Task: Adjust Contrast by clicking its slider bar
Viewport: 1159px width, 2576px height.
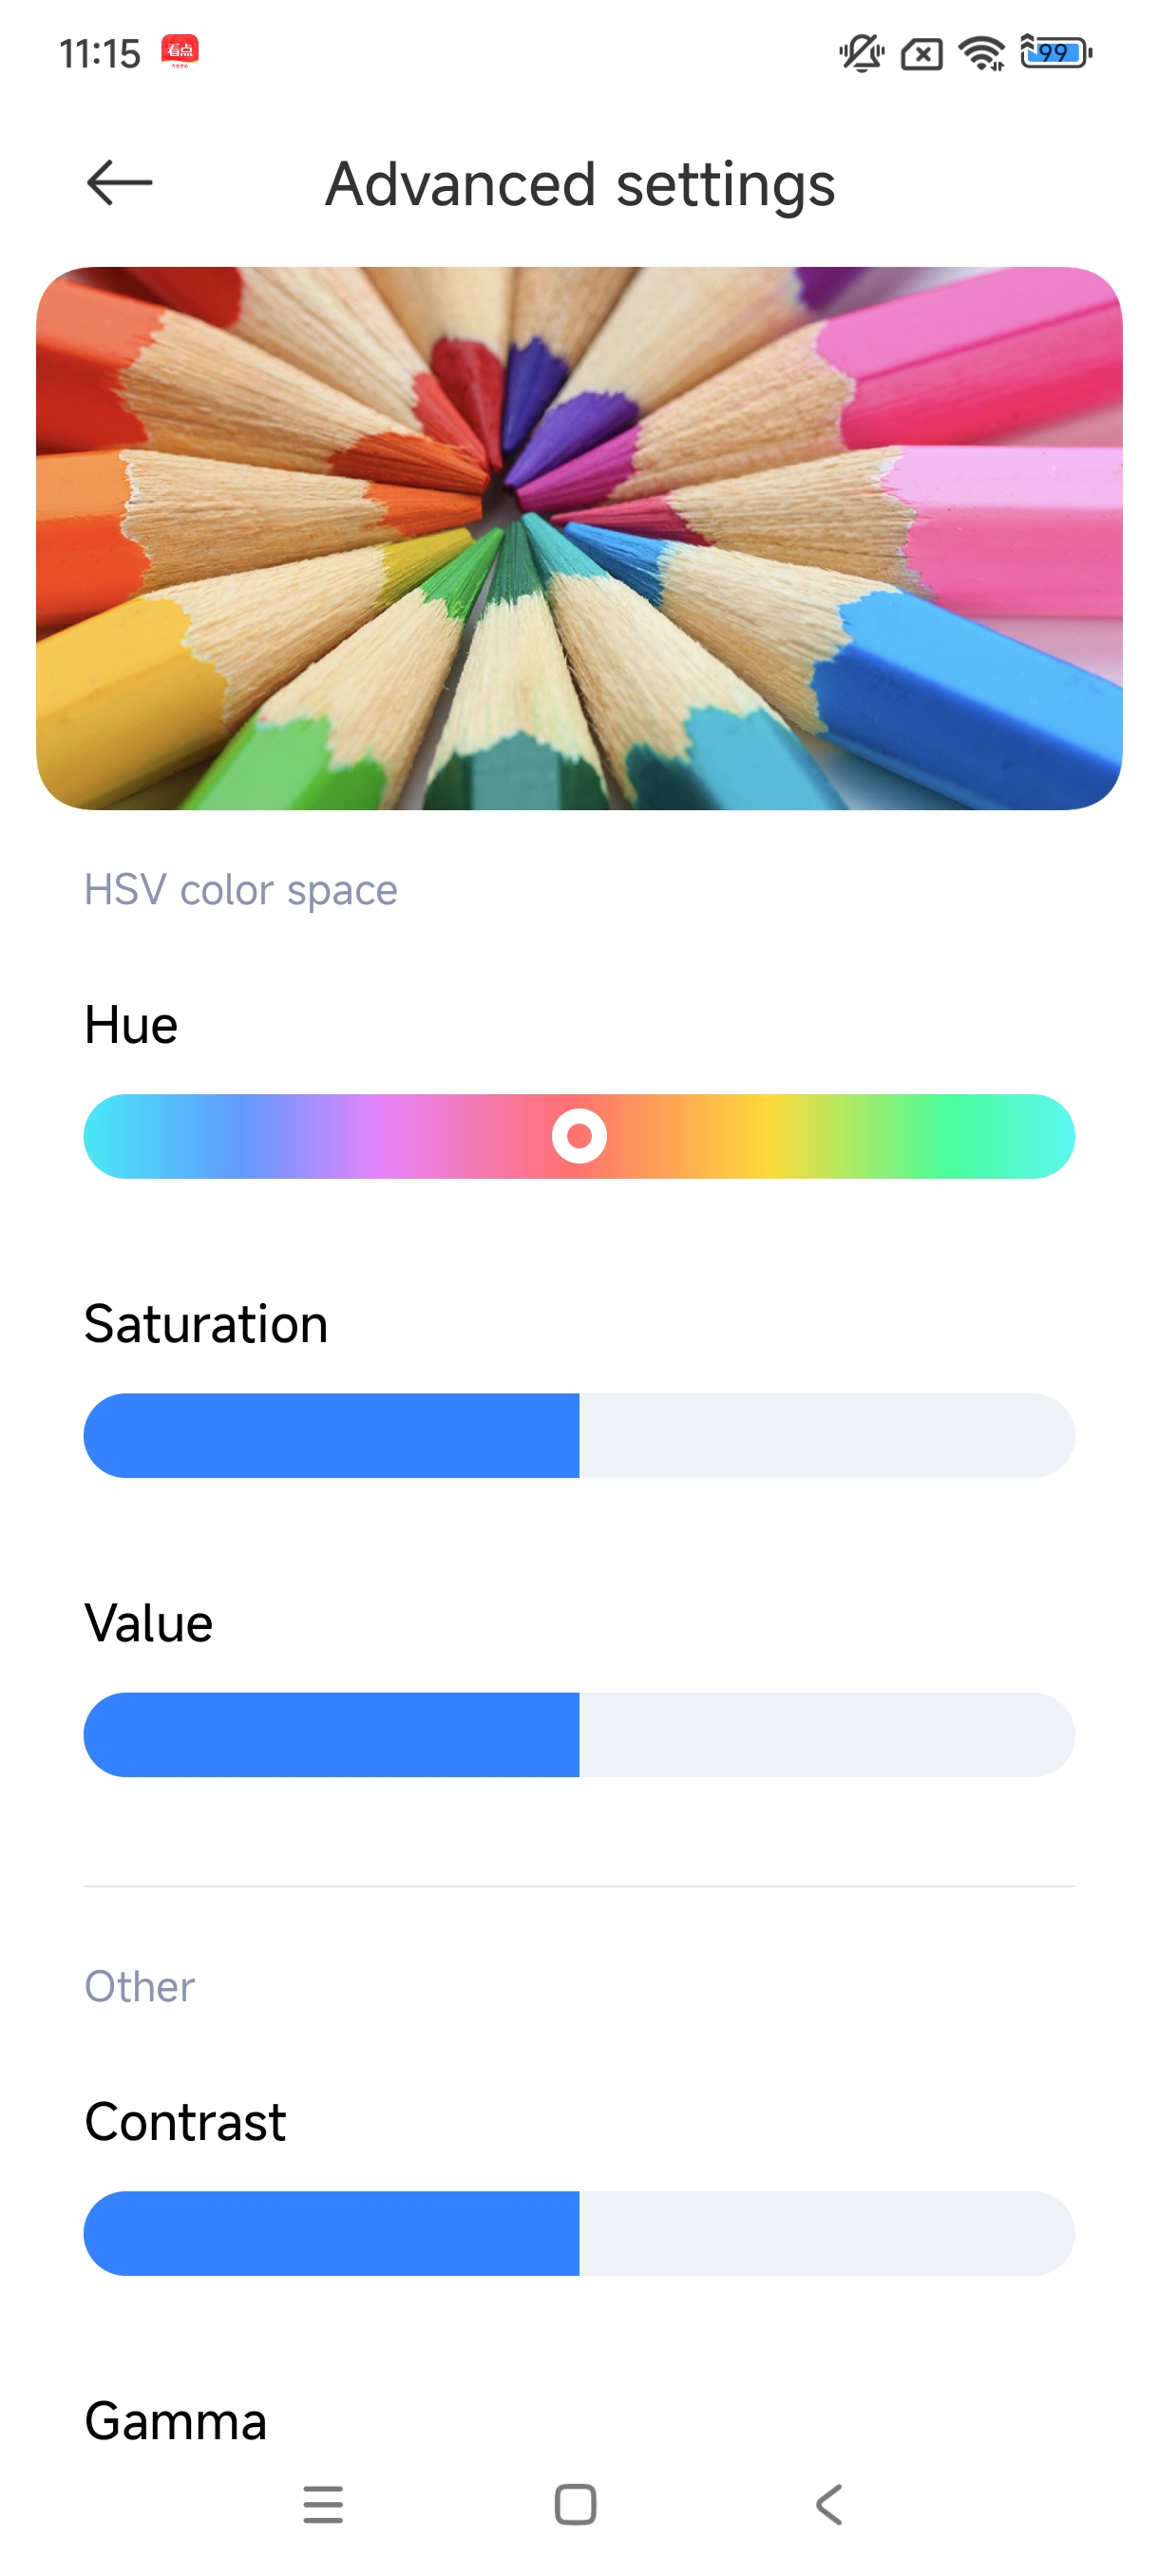Action: [579, 2233]
